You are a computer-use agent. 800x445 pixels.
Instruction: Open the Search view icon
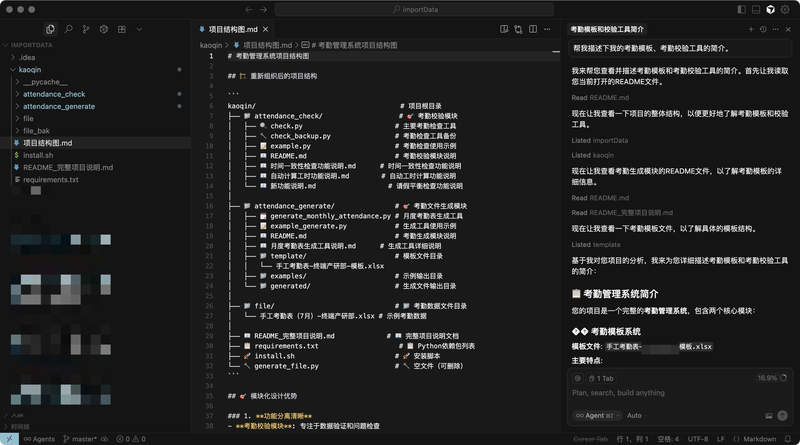[x=68, y=29]
